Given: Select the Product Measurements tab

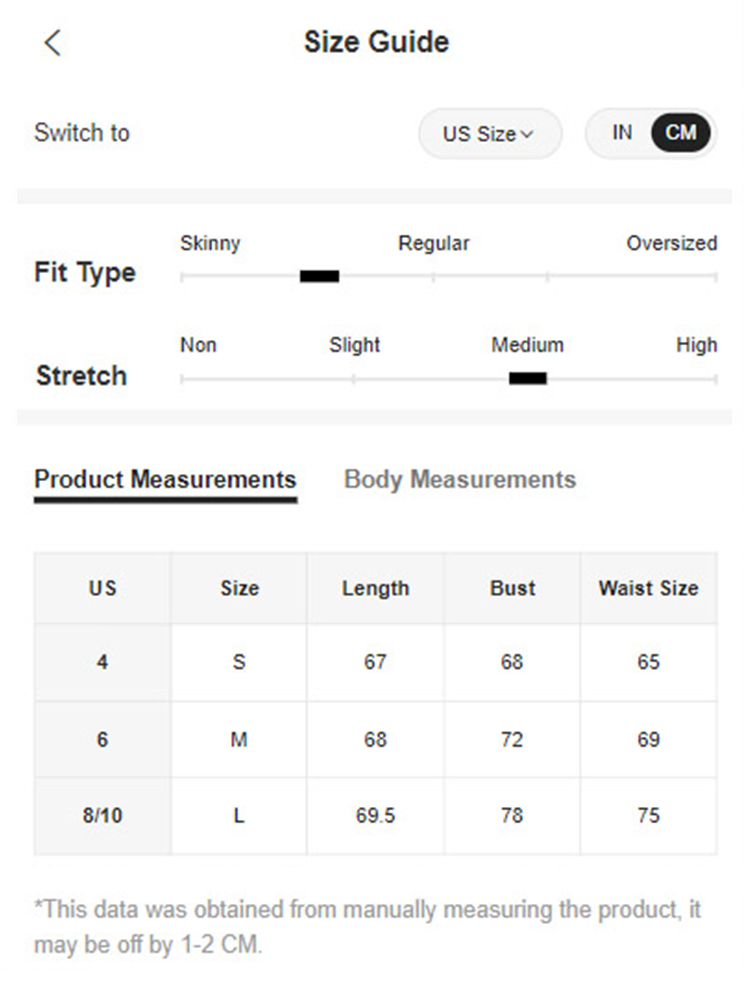Looking at the screenshot, I should 164,479.
